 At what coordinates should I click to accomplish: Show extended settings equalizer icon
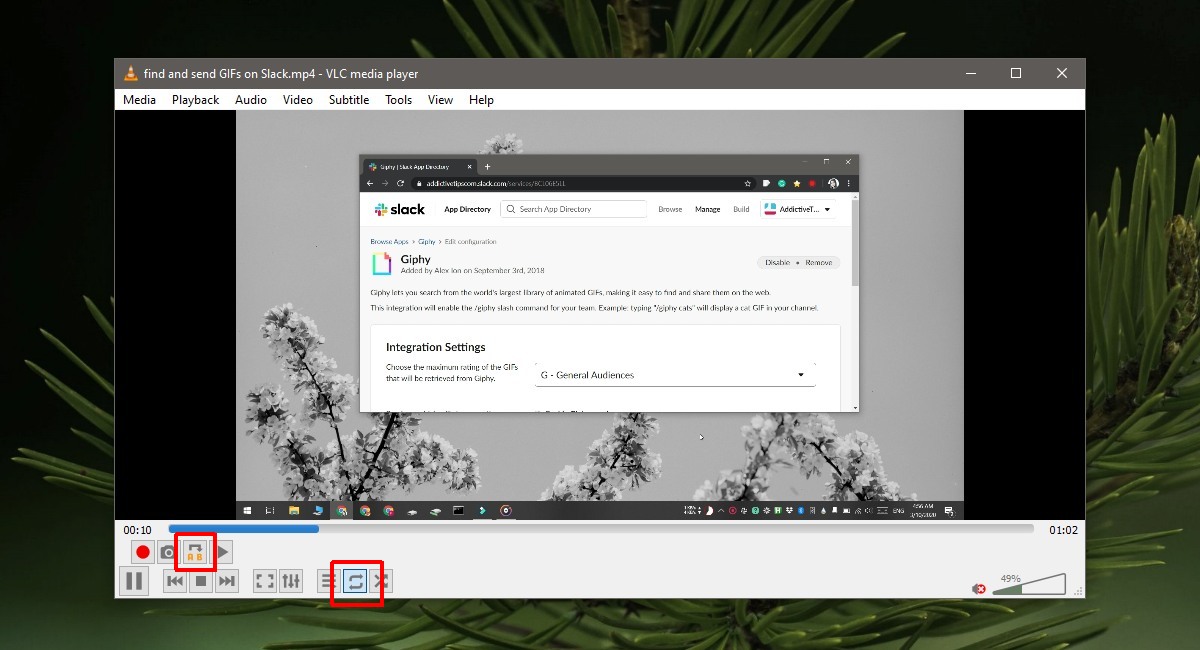(291, 581)
